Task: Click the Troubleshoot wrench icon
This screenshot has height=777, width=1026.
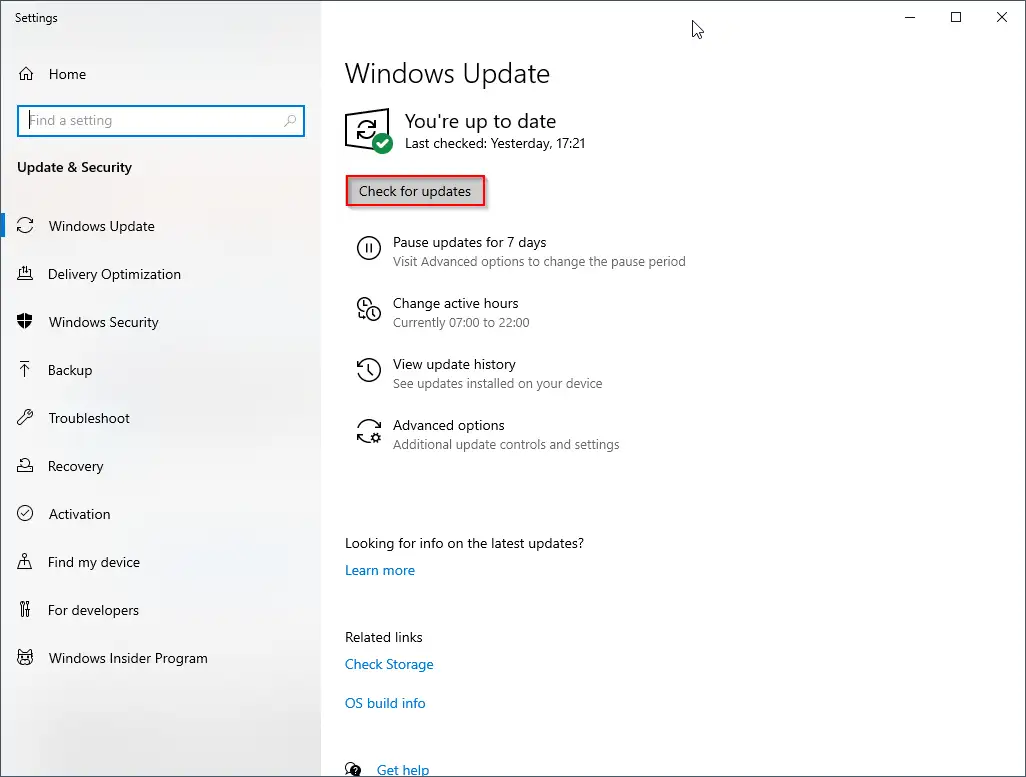Action: pyautogui.click(x=25, y=418)
